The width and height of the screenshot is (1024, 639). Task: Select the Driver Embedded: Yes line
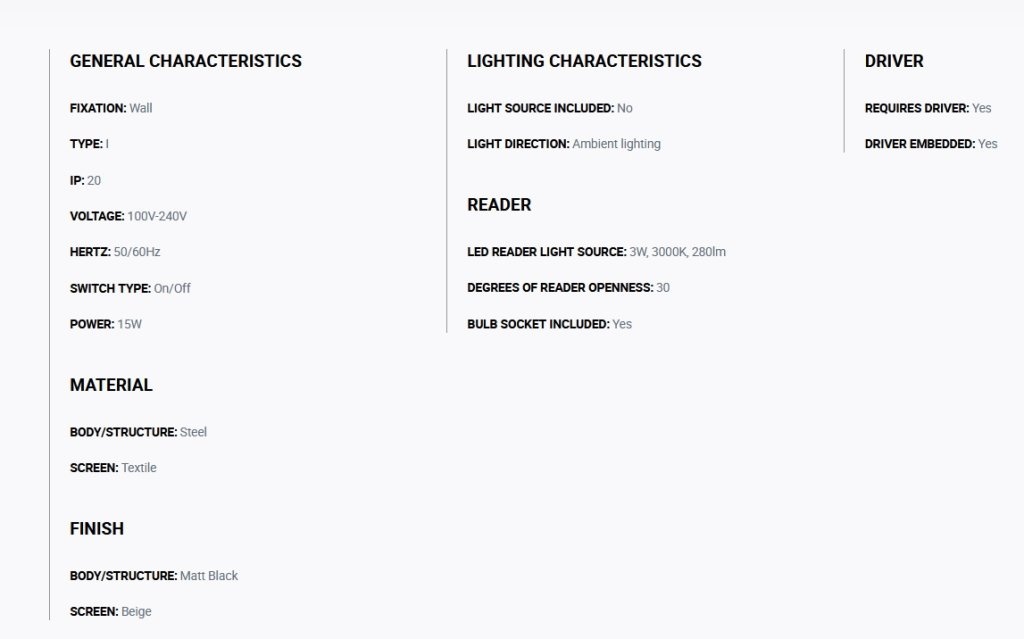[x=931, y=144]
